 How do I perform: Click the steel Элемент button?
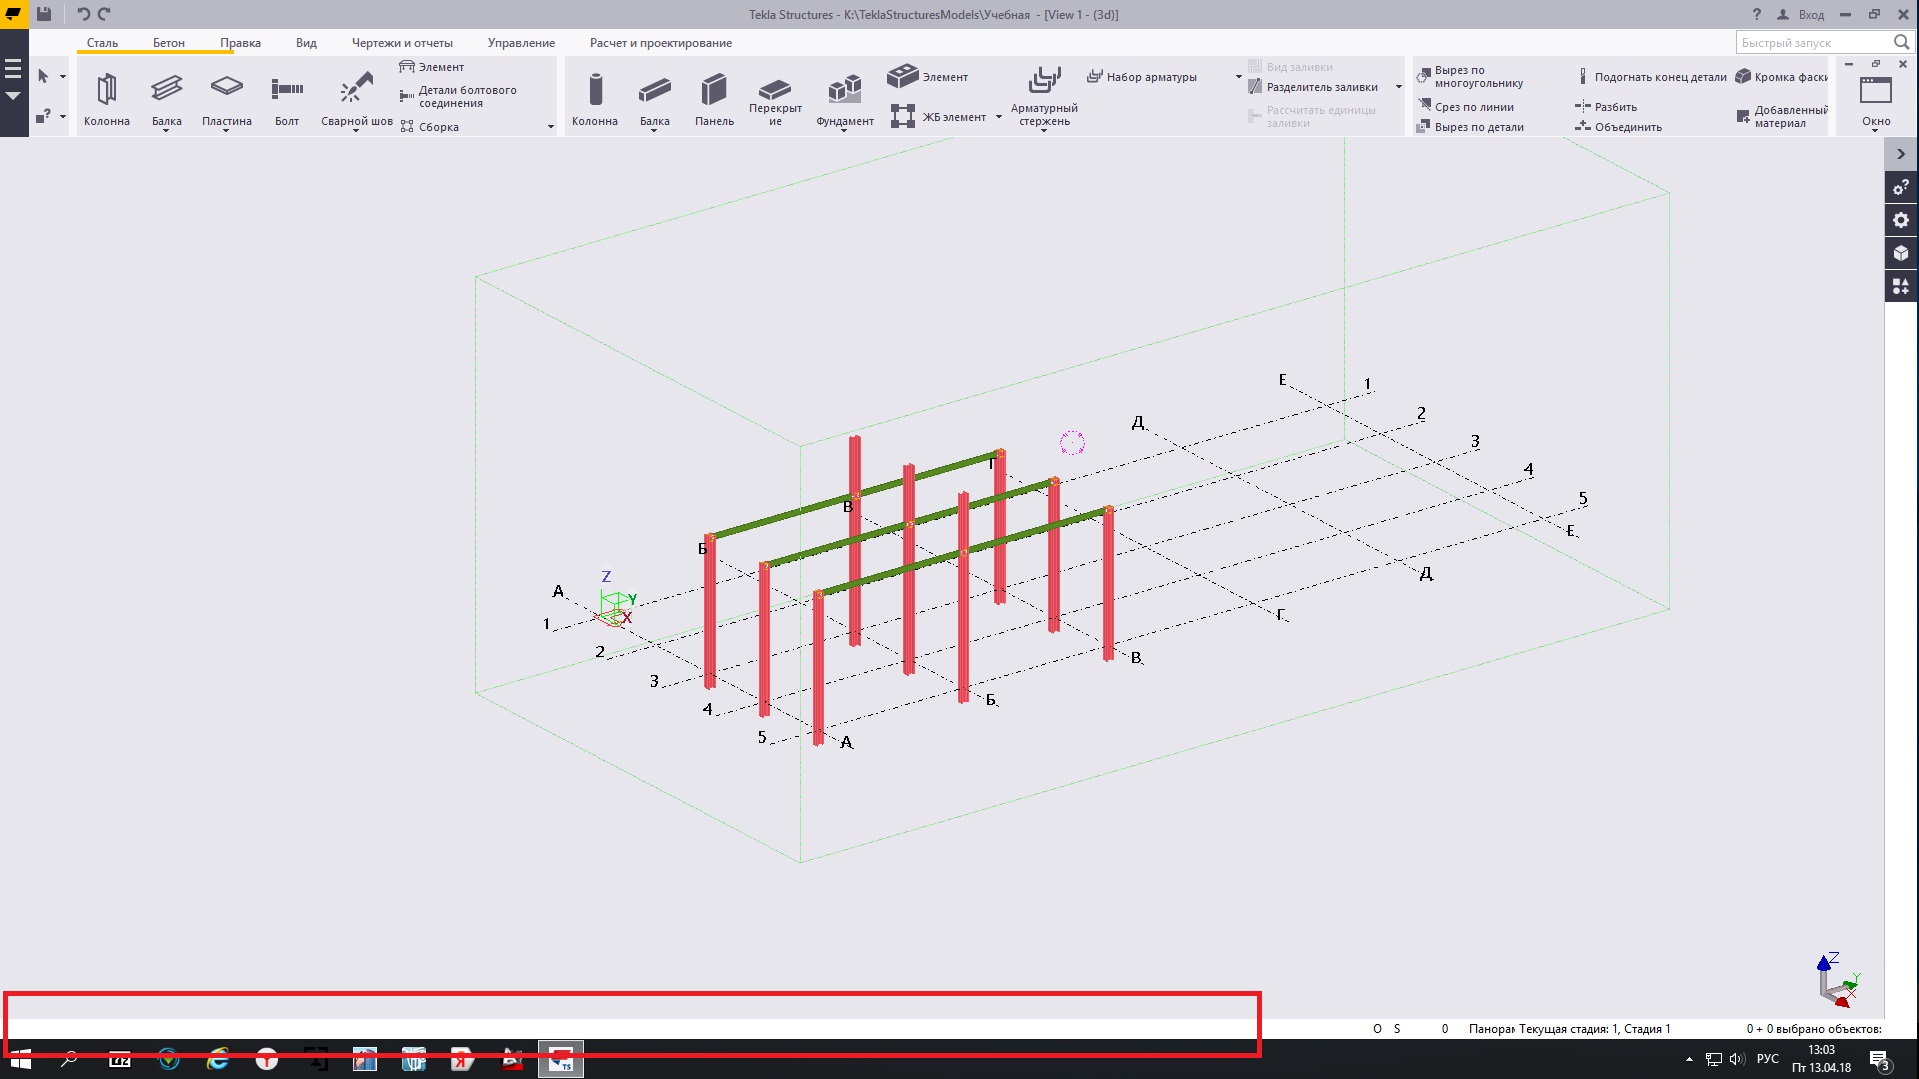click(432, 67)
